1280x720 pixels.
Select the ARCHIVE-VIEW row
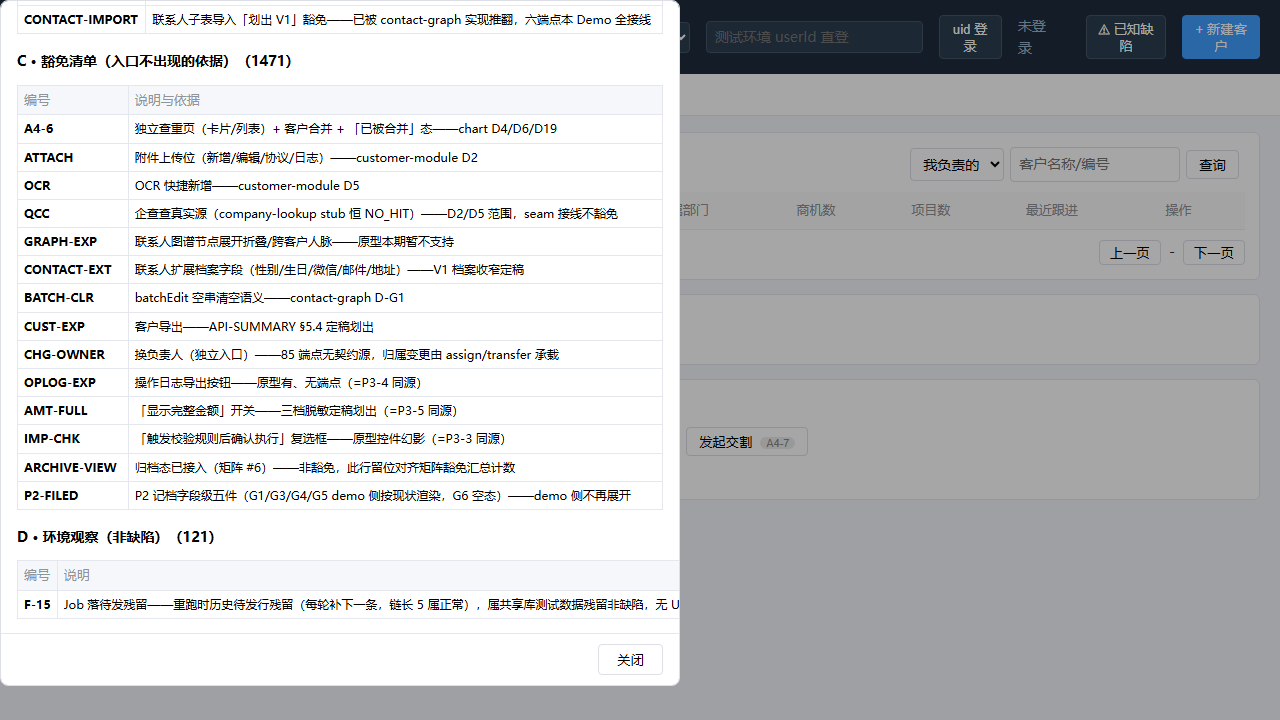(340, 467)
